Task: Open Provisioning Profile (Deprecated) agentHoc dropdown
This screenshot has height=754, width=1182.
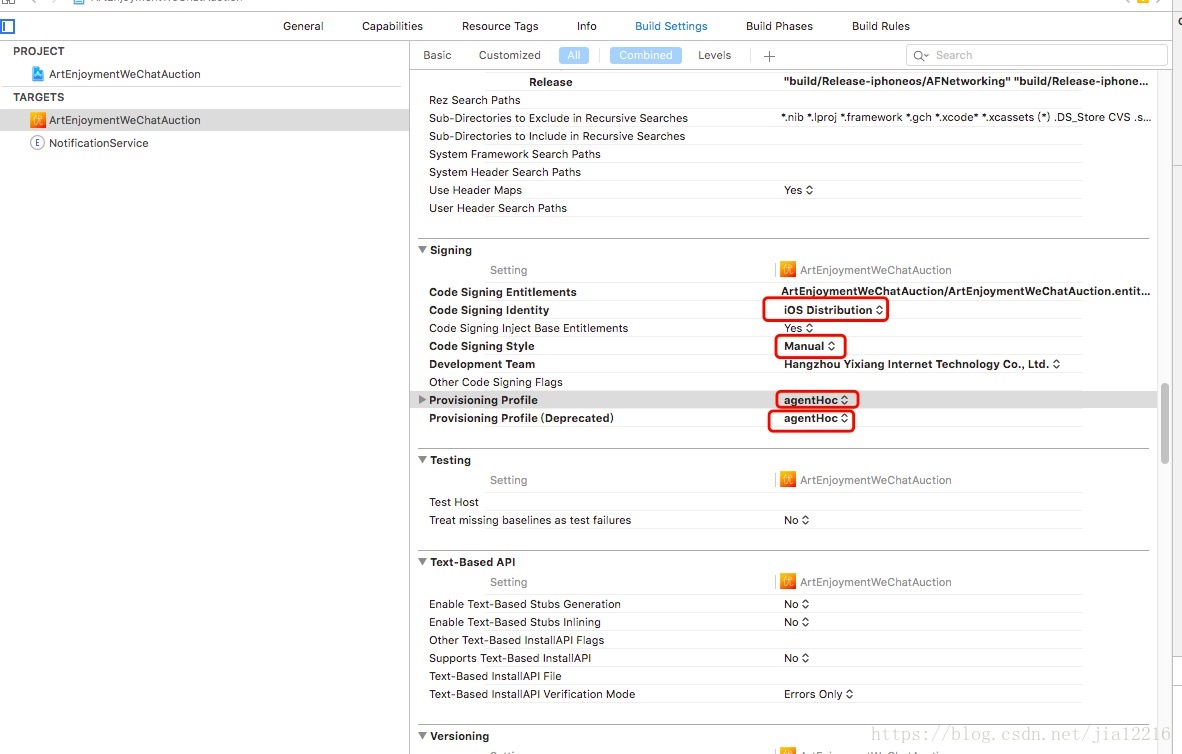Action: point(816,418)
